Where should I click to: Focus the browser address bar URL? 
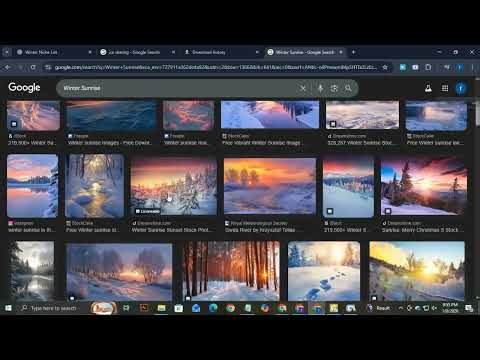coord(216,67)
